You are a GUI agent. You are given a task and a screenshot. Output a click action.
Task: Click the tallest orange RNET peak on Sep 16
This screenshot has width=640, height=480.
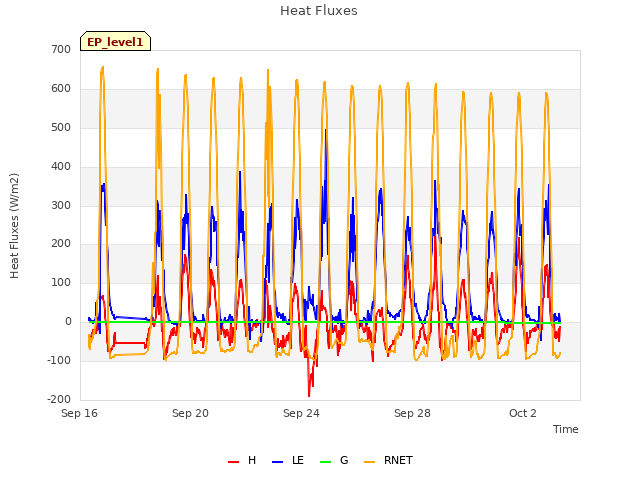pyautogui.click(x=102, y=67)
